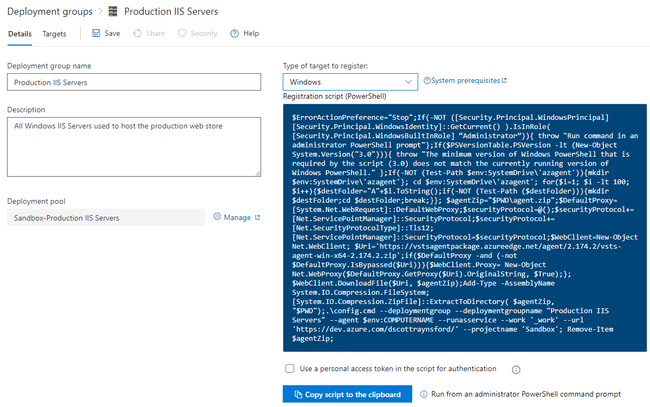The image size is (650, 407).
Task: Click the Help text label in toolbar
Action: pyautogui.click(x=251, y=33)
